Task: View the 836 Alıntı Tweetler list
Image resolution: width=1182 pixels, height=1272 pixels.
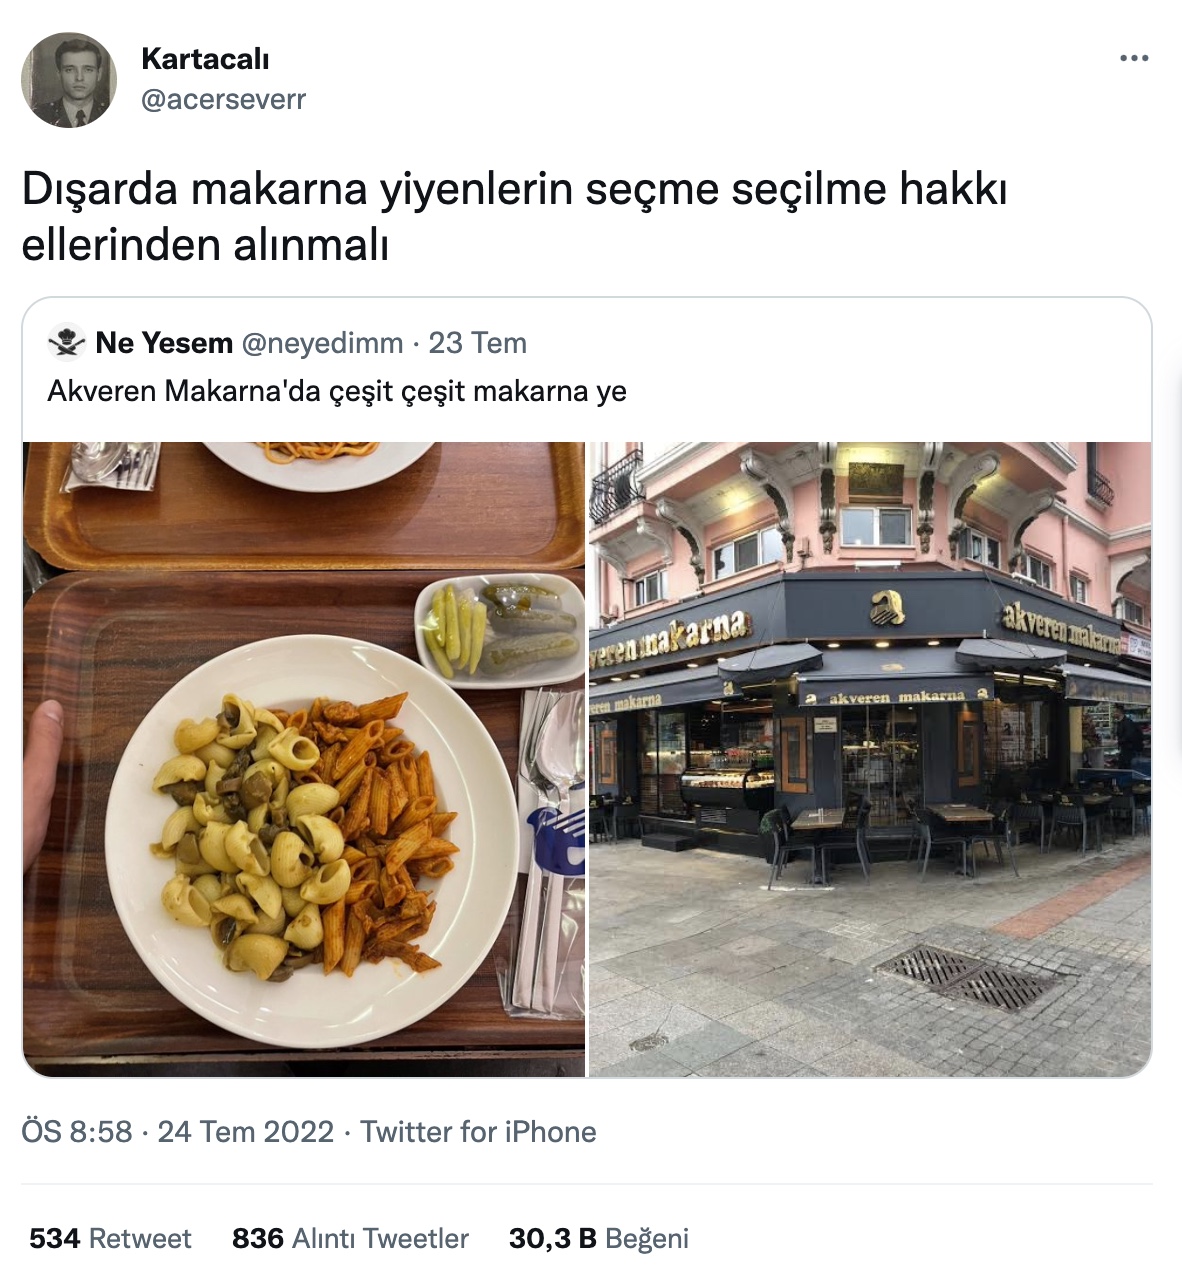Action: point(350,1239)
